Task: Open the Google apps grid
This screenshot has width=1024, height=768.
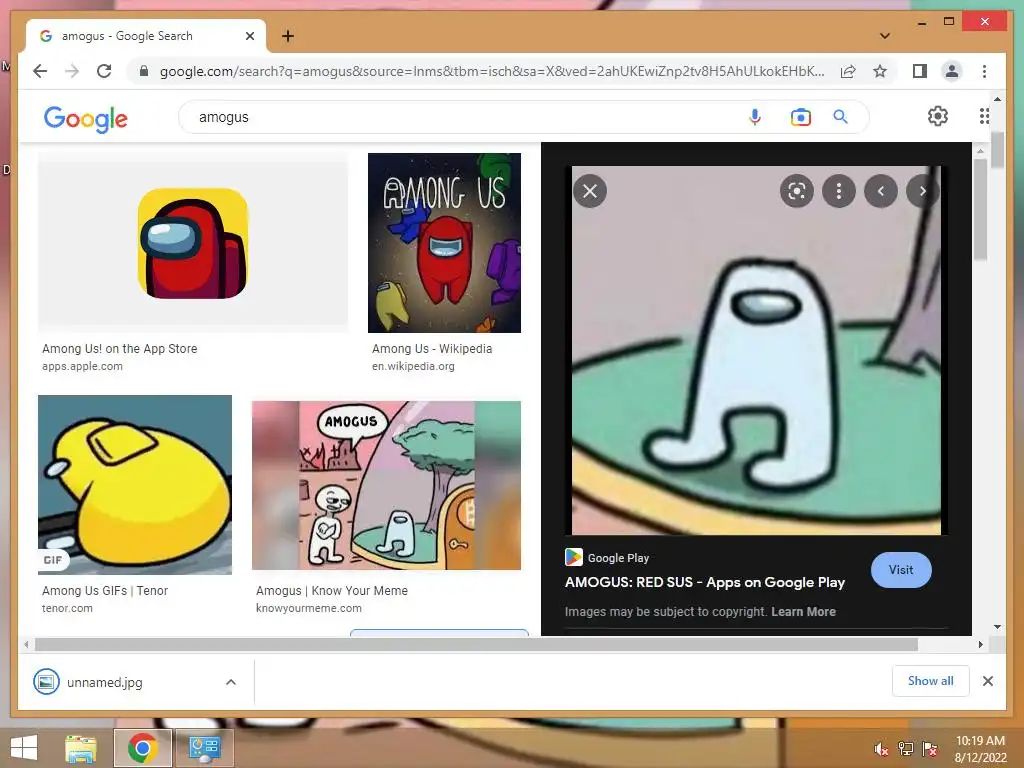Action: tap(984, 116)
